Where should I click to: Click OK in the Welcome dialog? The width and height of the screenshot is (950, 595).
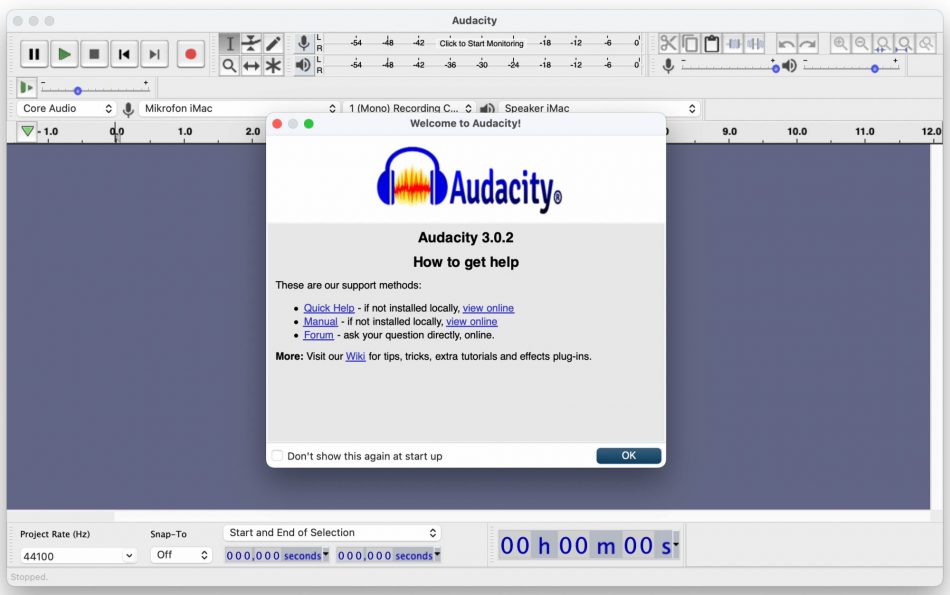(628, 456)
